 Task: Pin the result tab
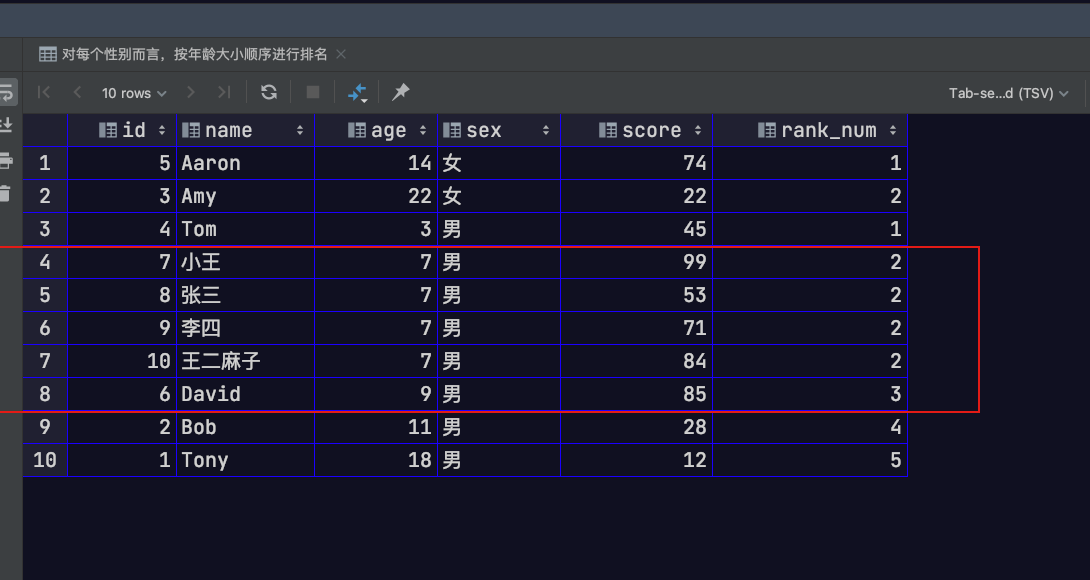[x=400, y=92]
